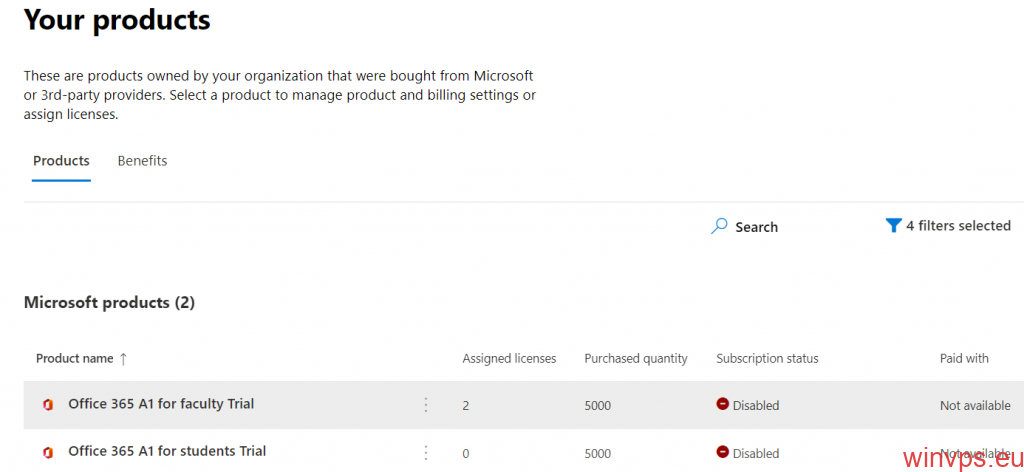Select the Paid with column header
1024x472 pixels.
(964, 359)
